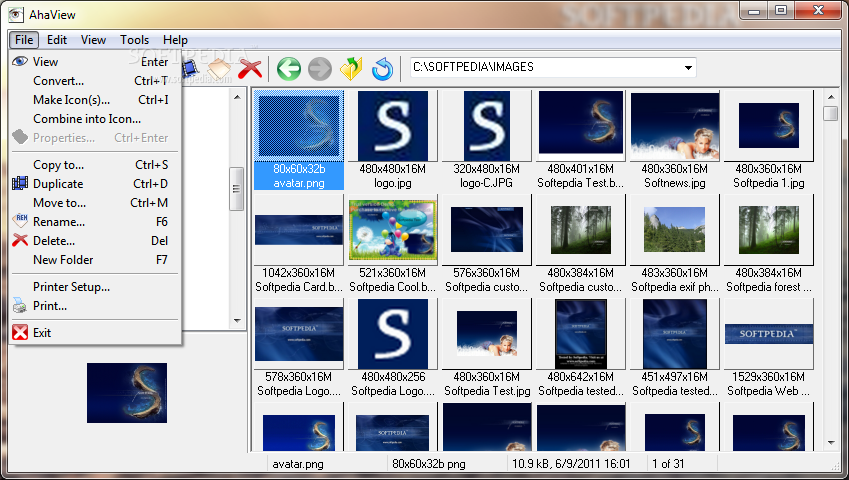The width and height of the screenshot is (849, 480).
Task: Choose Copy to... in File menu
Action: pos(95,165)
